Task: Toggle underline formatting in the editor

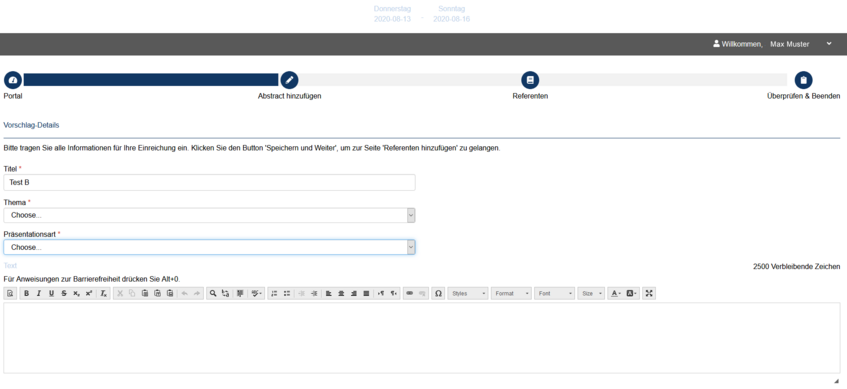Action: pyautogui.click(x=51, y=293)
